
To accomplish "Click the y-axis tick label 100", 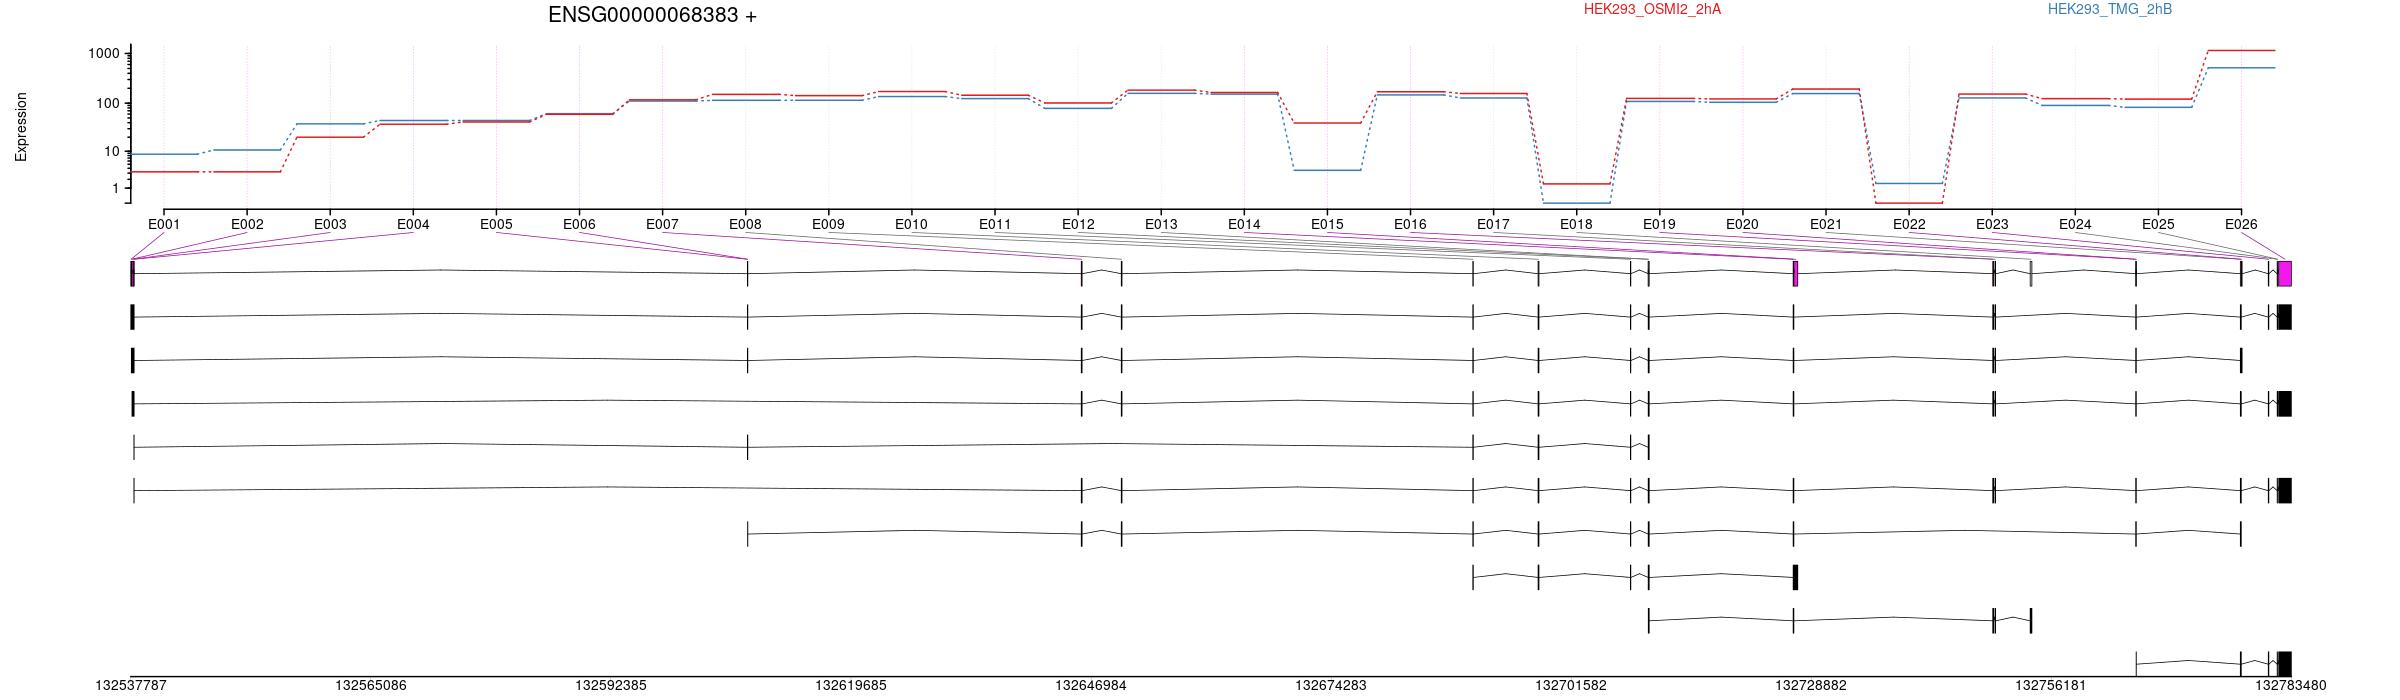I will coord(107,103).
